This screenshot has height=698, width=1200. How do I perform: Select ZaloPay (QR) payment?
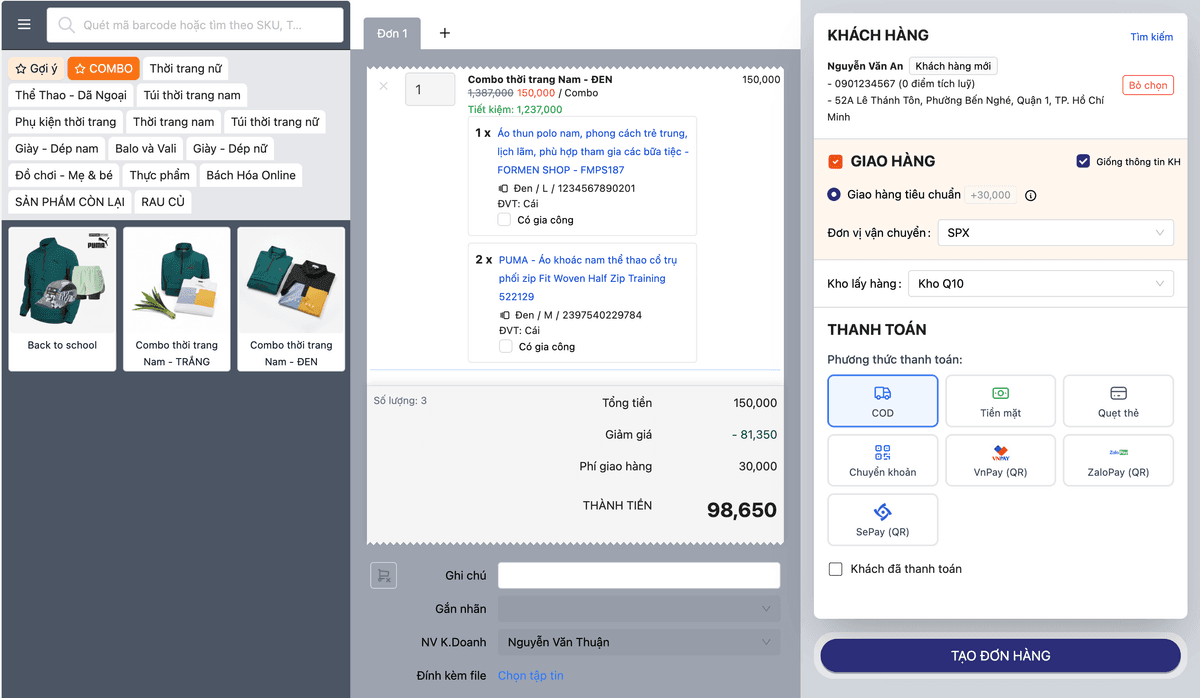tap(1117, 461)
